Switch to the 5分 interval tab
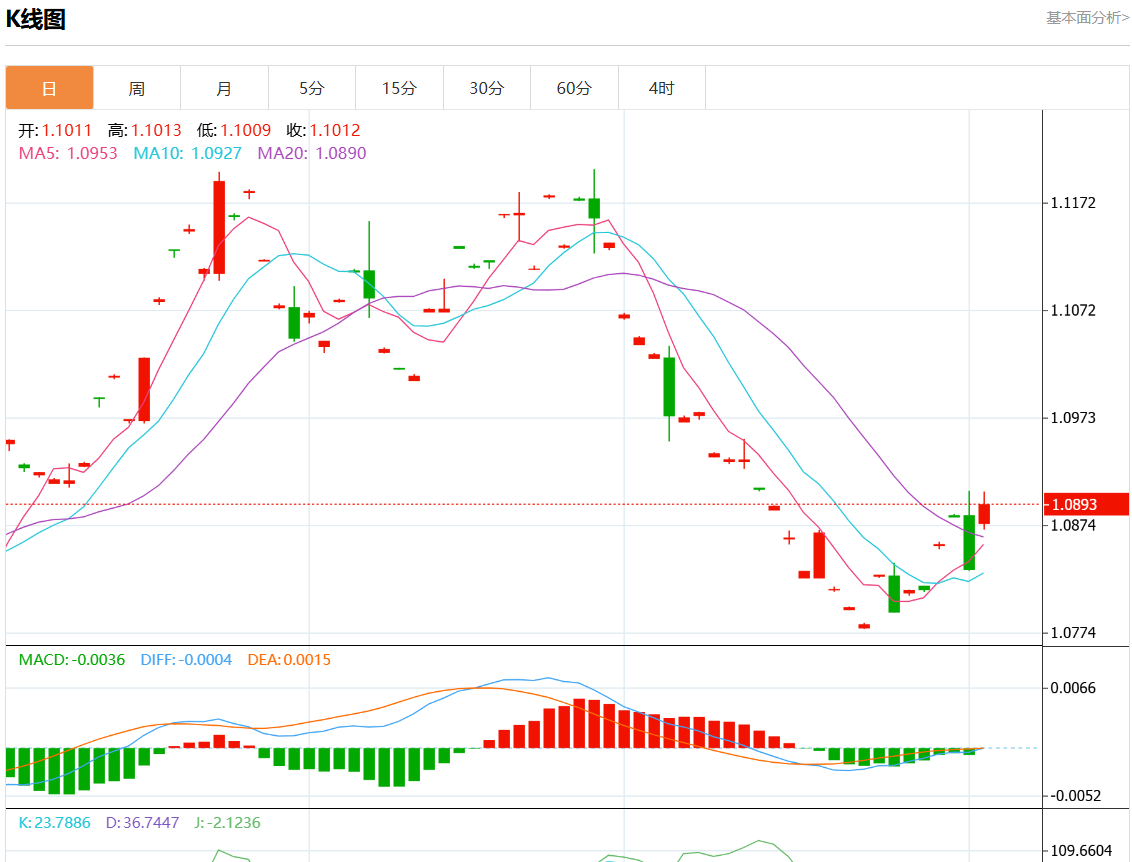The height and width of the screenshot is (862, 1132). pyautogui.click(x=311, y=88)
